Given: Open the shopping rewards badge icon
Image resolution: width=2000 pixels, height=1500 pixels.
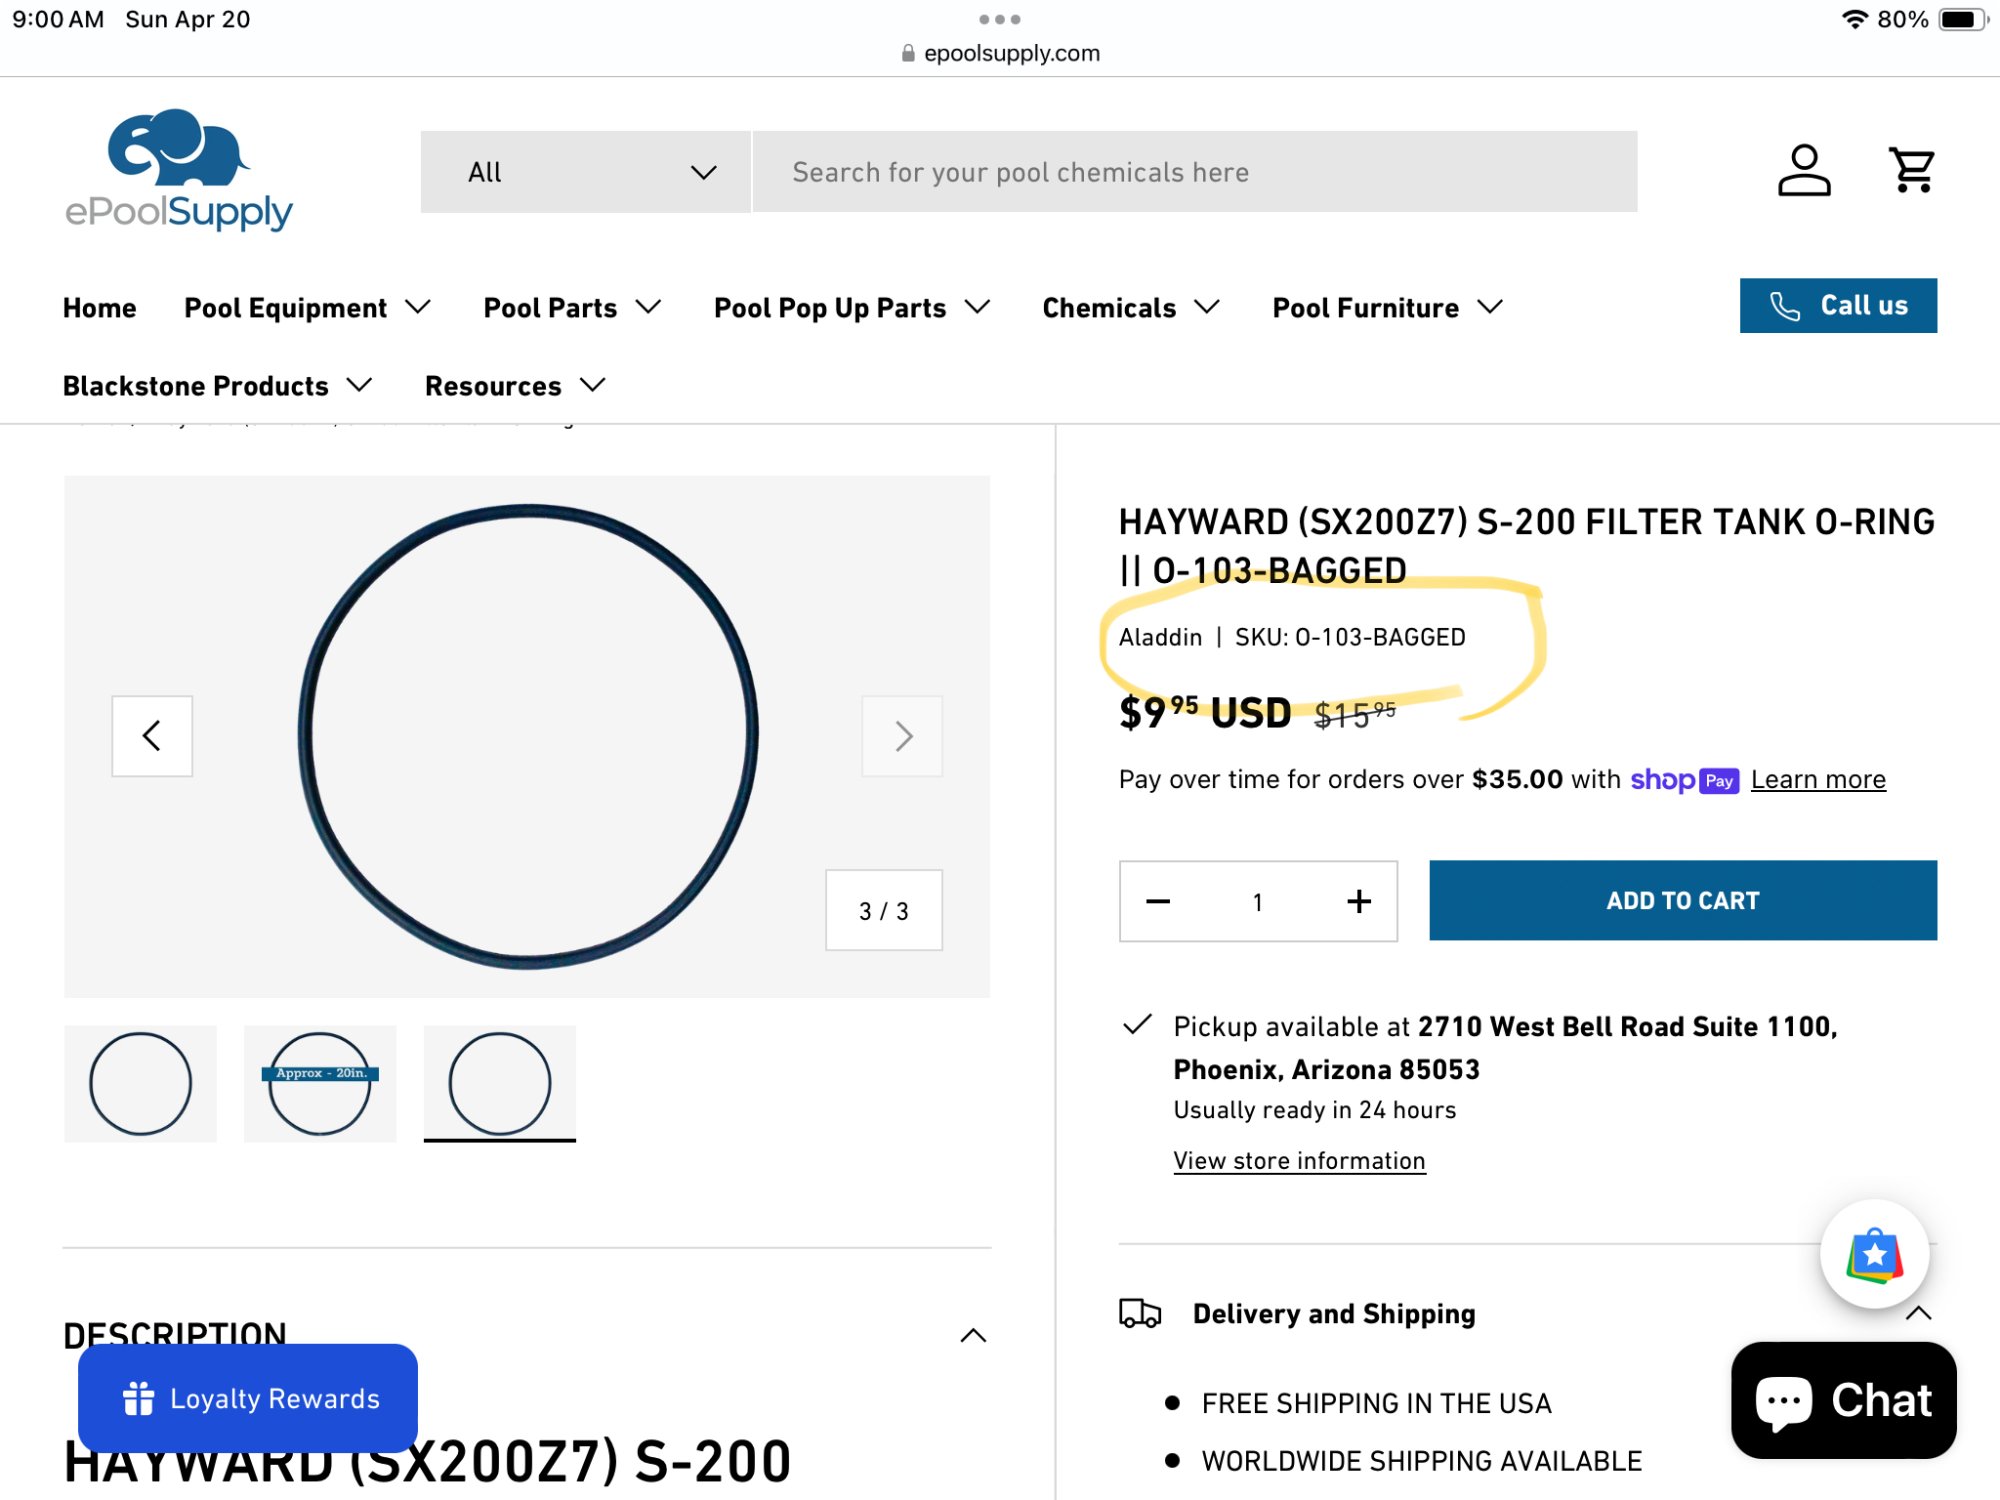Looking at the screenshot, I should pos(1875,1254).
